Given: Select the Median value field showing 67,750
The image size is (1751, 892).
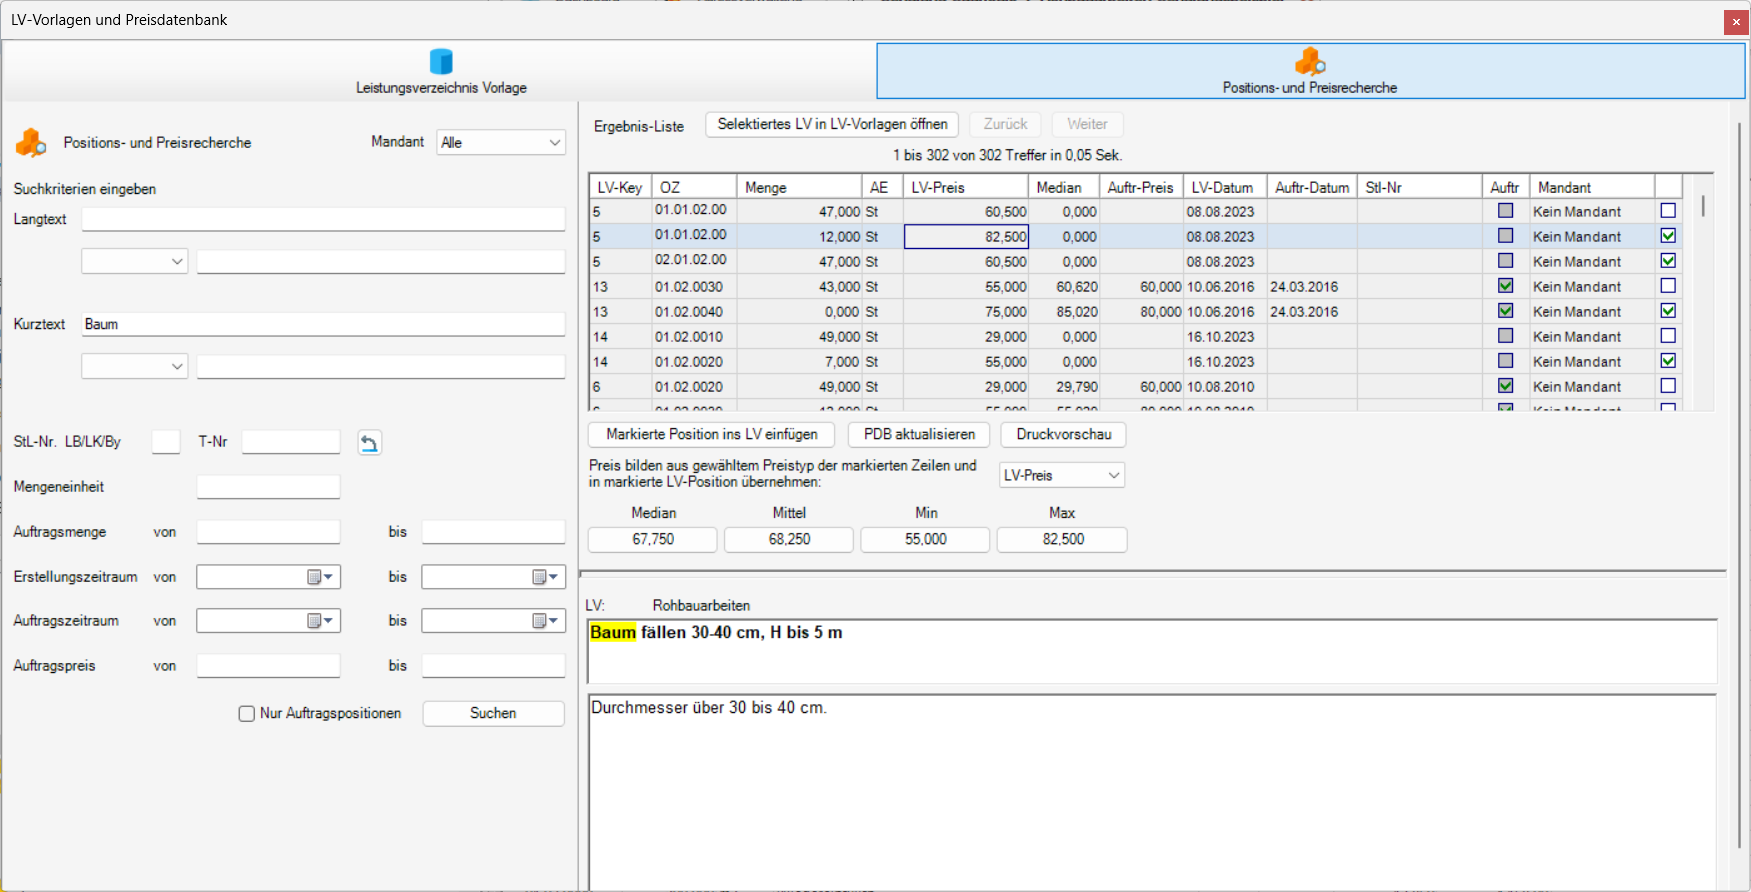Looking at the screenshot, I should tap(653, 540).
